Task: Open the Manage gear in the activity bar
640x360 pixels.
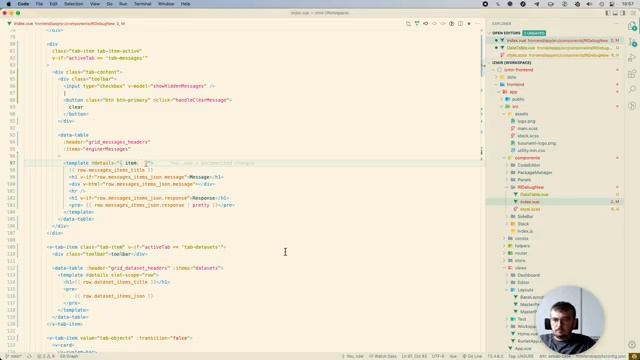Action: tap(632, 344)
